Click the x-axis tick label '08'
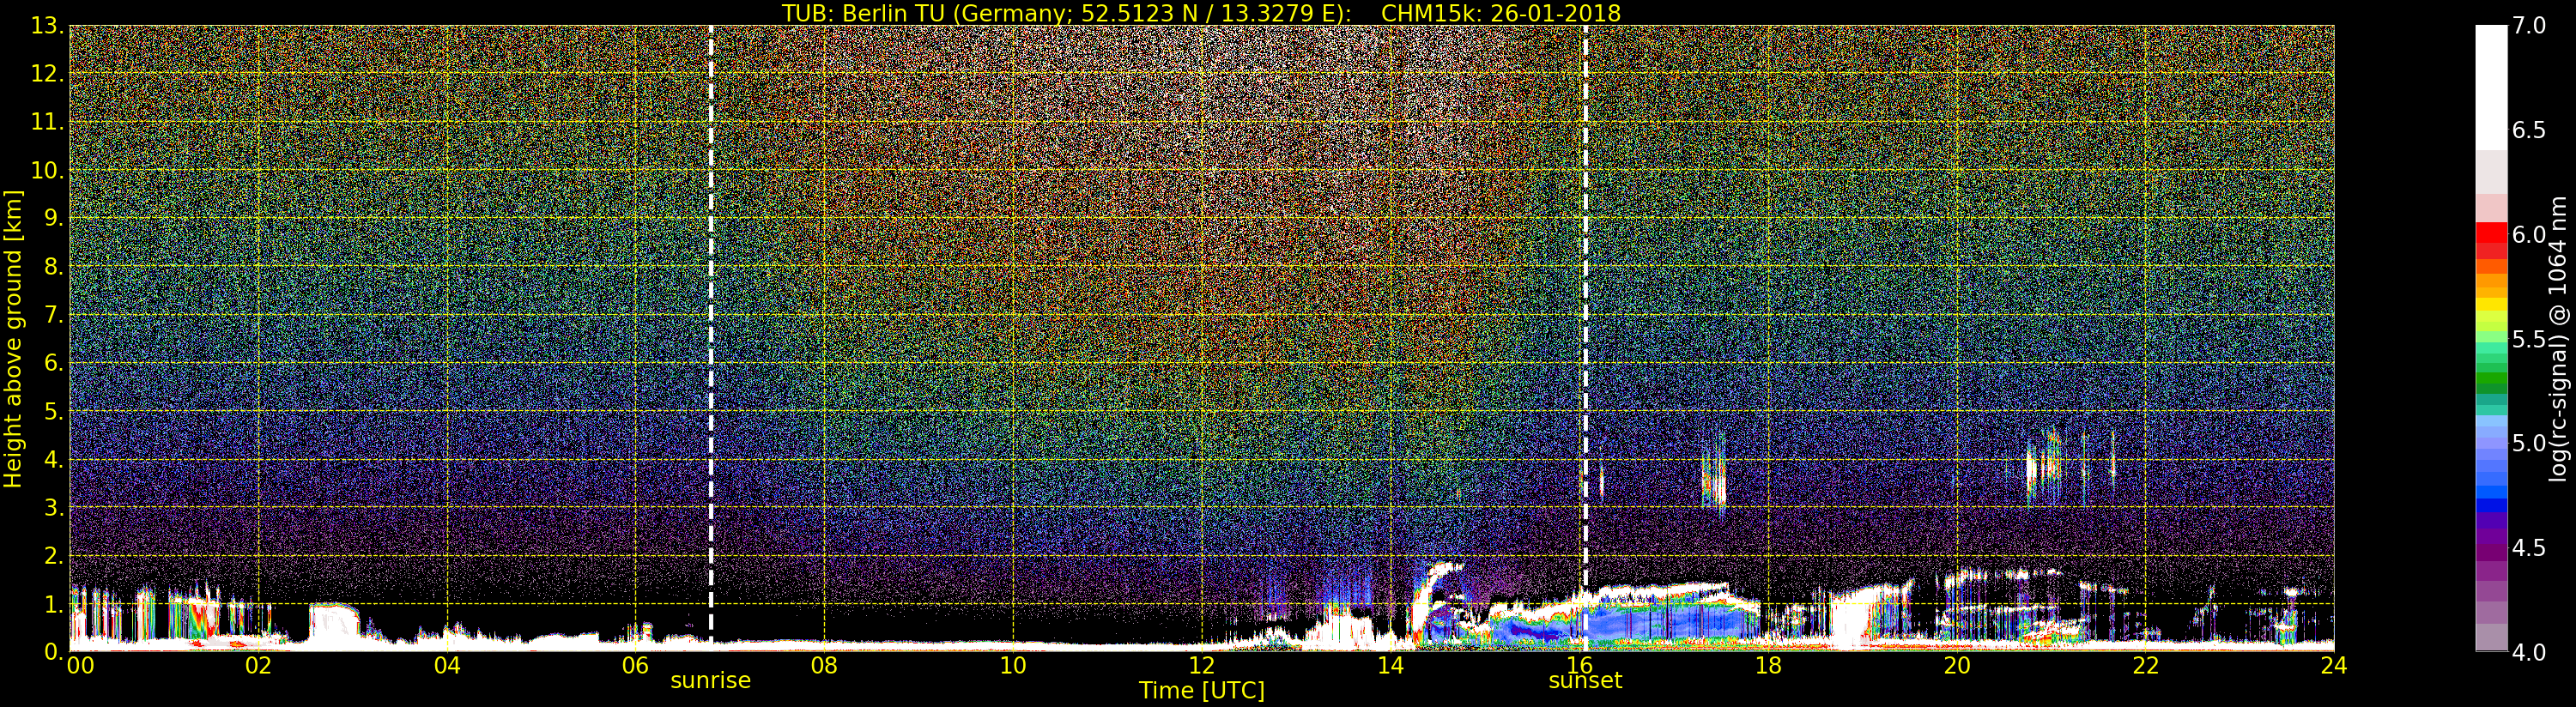The width and height of the screenshot is (2576, 707). coord(824,666)
